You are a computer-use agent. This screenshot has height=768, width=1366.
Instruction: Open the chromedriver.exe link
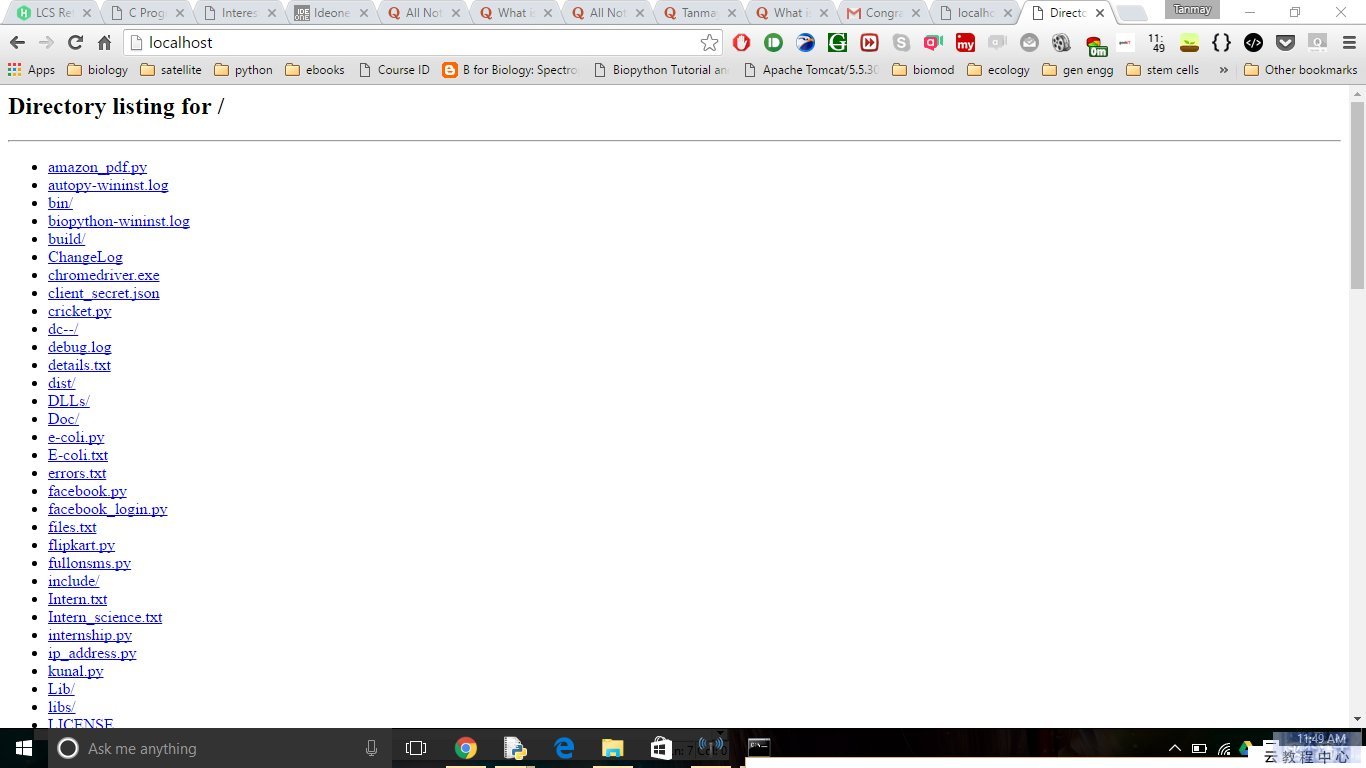tap(103, 275)
